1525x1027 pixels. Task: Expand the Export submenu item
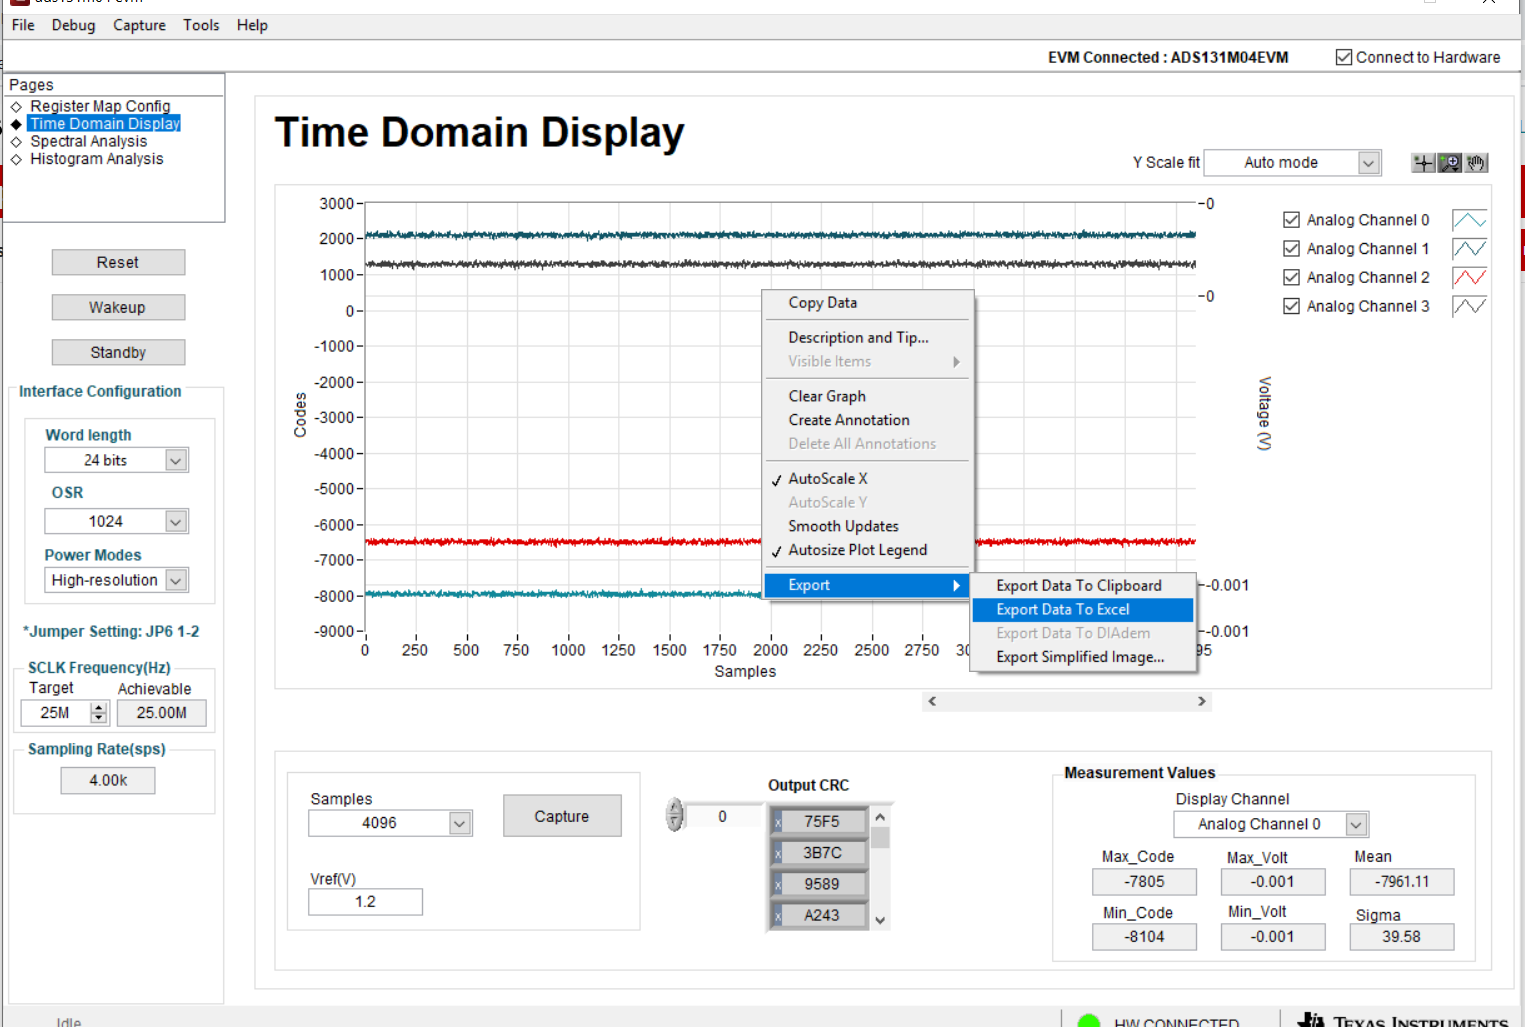coord(868,586)
